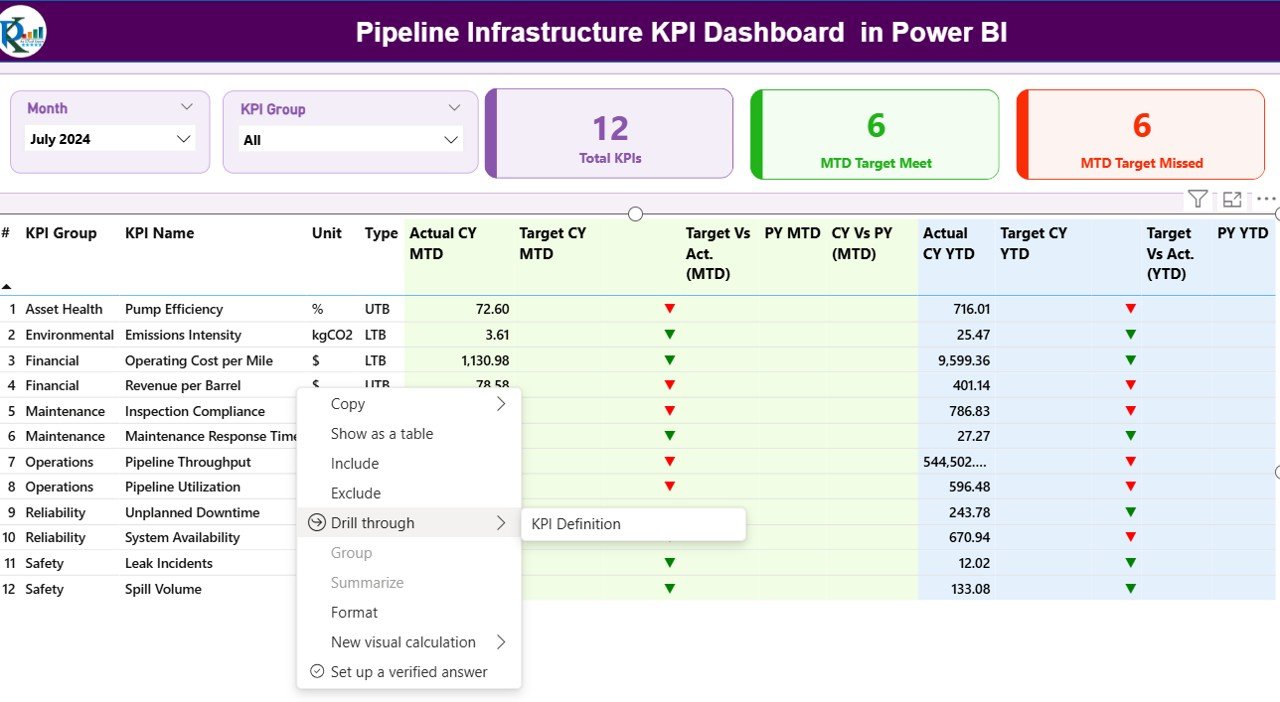Viewport: 1280px width, 702px height.
Task: Open the table in focus mode
Action: 1231,199
